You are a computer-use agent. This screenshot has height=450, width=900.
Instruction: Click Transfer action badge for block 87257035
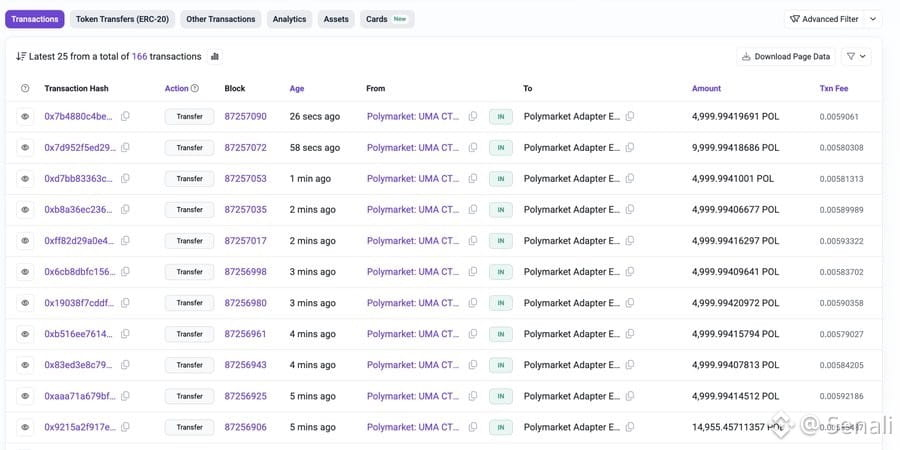coord(189,210)
